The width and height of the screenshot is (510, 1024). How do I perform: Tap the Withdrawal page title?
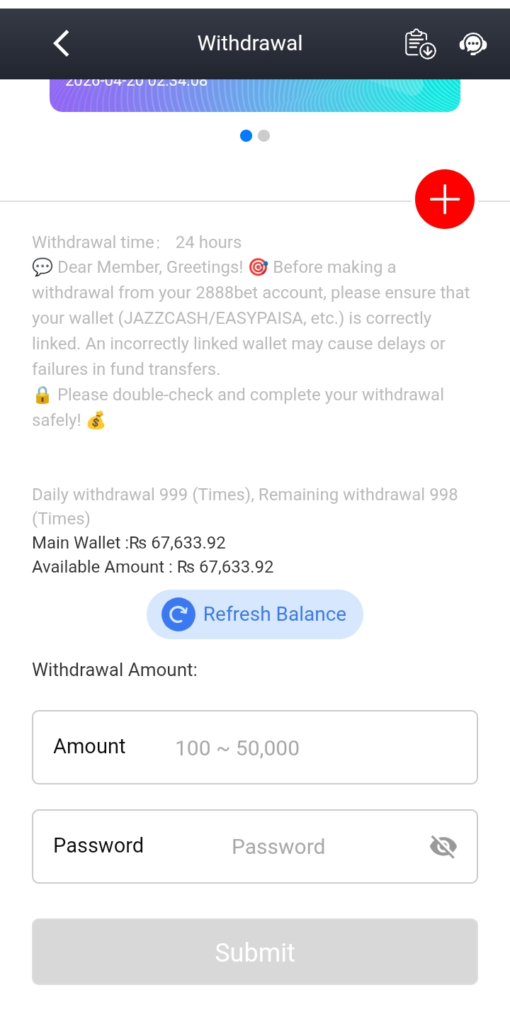point(250,43)
